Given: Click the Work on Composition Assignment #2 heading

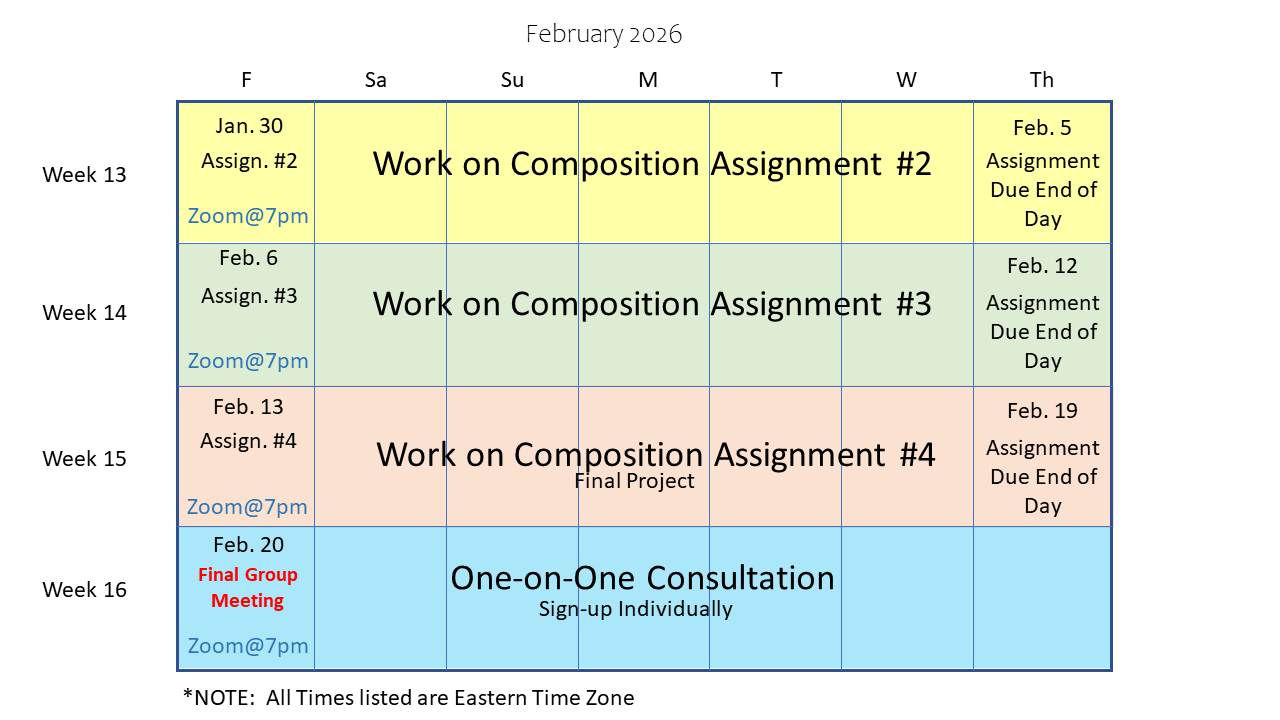Looking at the screenshot, I should [x=652, y=164].
